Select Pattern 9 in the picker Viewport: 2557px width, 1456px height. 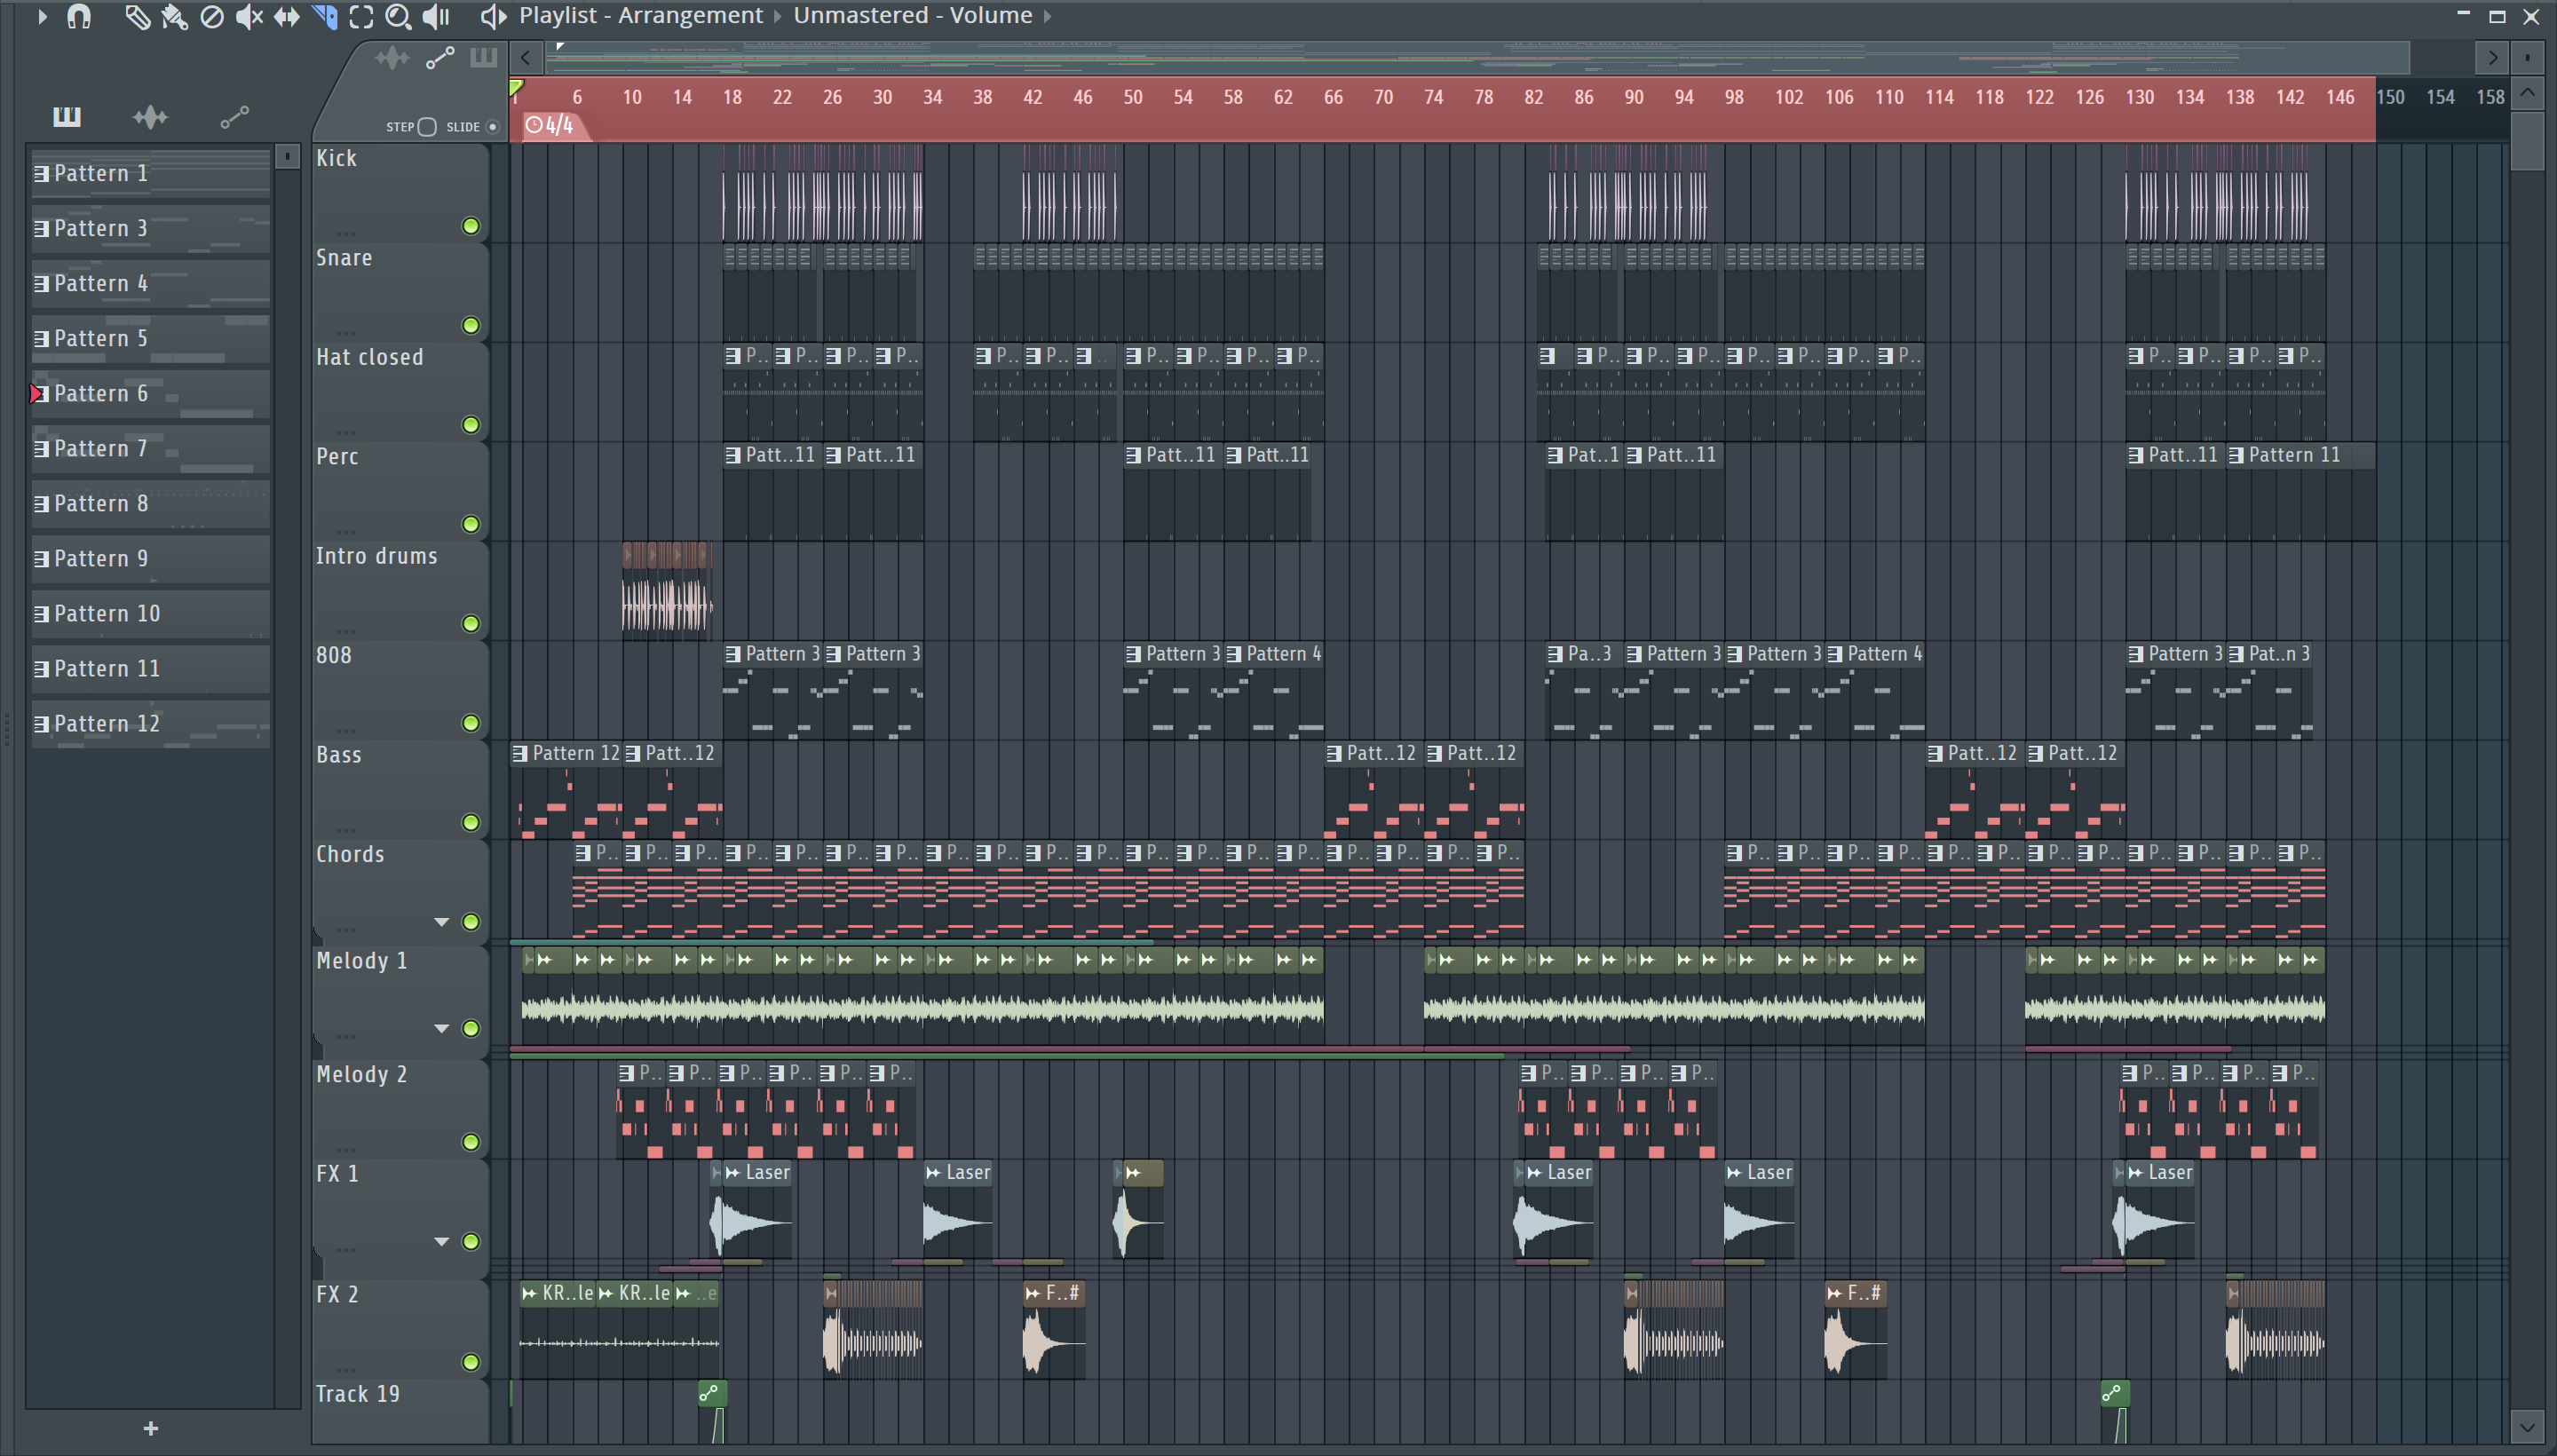[x=150, y=558]
